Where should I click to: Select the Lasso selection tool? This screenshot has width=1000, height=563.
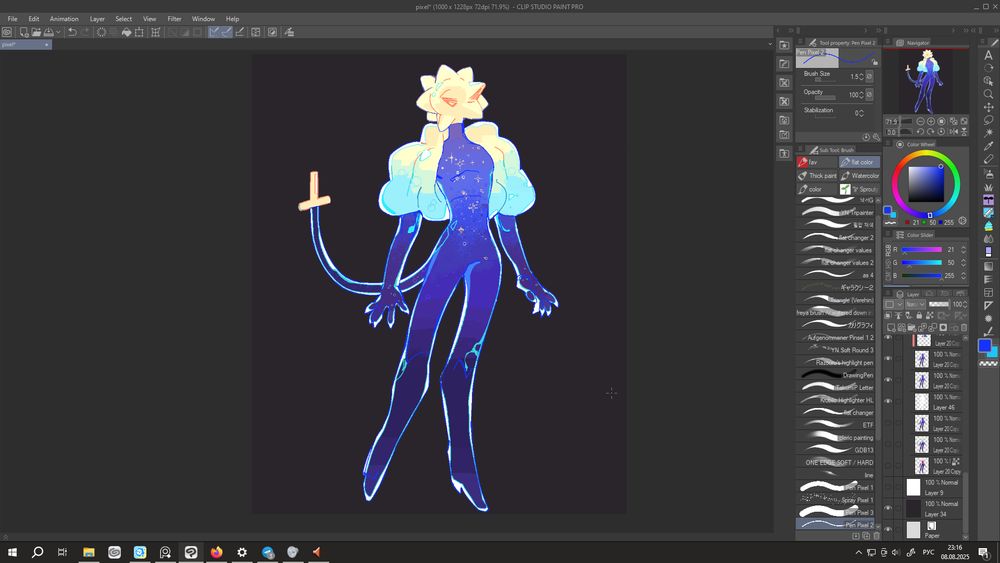click(x=989, y=120)
